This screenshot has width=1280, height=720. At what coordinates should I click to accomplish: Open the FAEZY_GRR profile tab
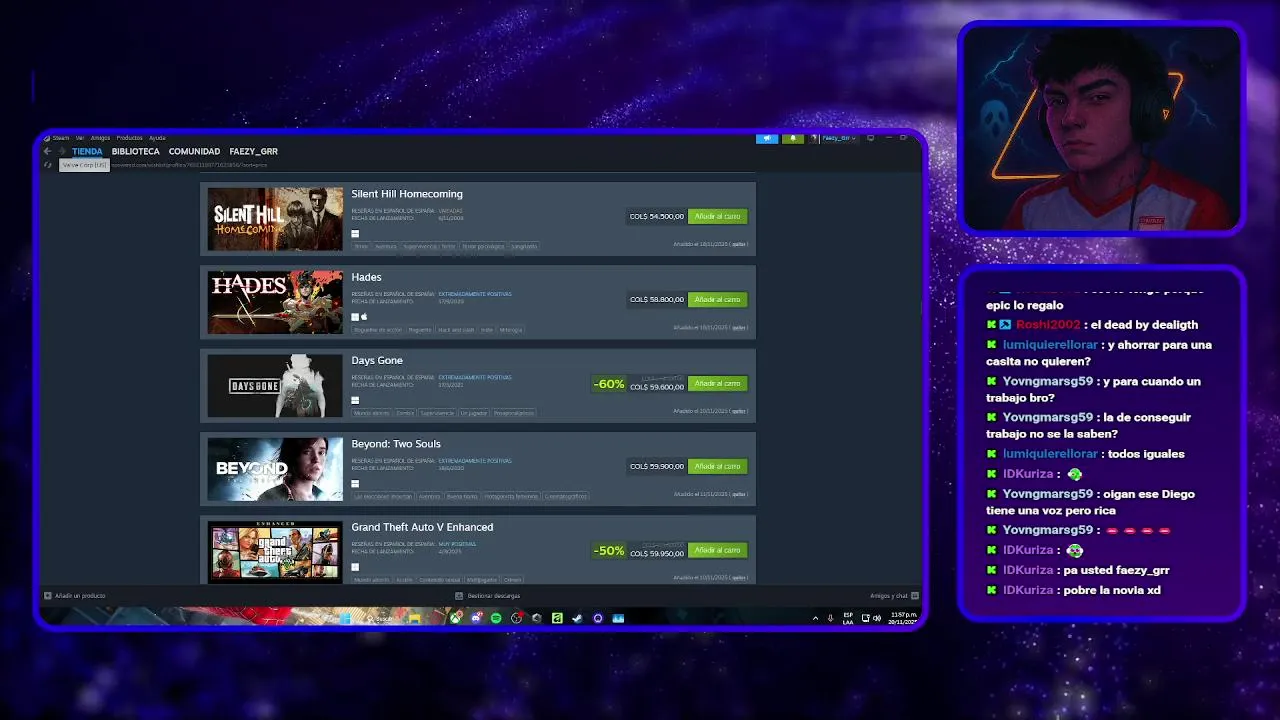pos(253,151)
